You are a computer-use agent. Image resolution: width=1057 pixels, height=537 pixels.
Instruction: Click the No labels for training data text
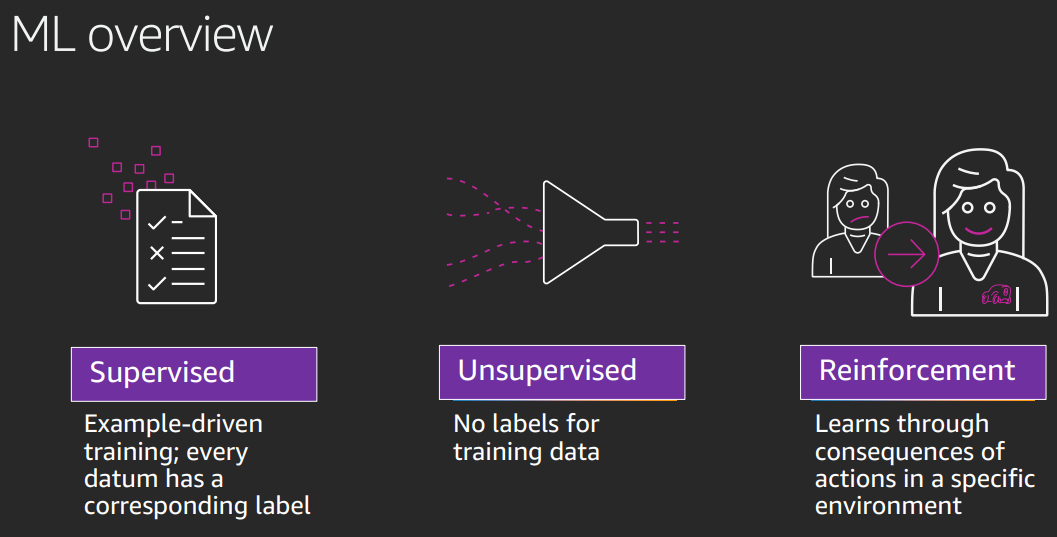click(526, 437)
